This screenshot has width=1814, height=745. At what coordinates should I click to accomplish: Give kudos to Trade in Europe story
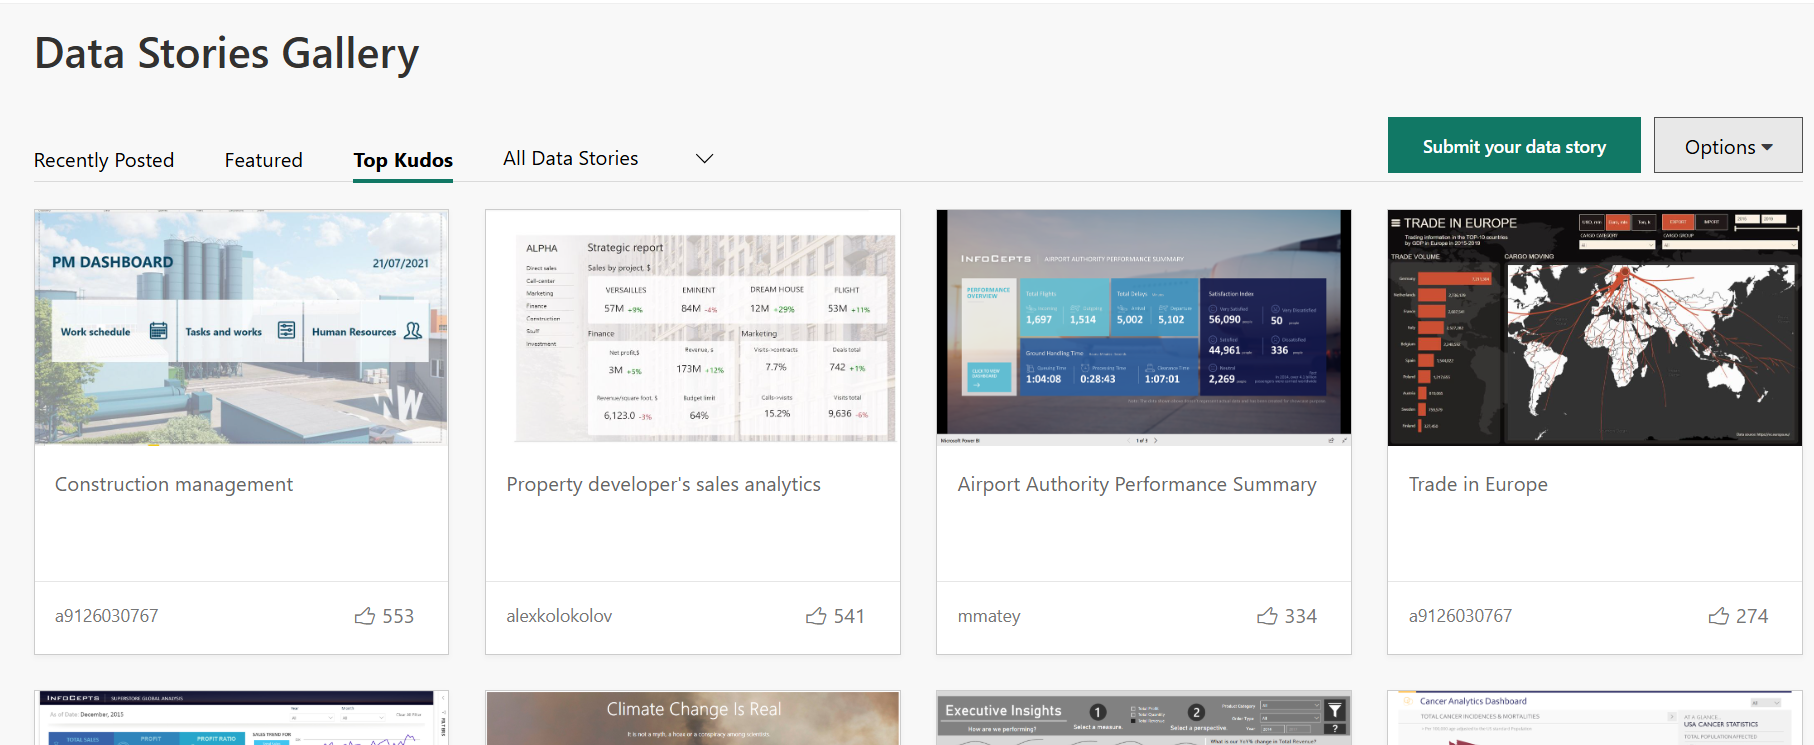[1719, 616]
